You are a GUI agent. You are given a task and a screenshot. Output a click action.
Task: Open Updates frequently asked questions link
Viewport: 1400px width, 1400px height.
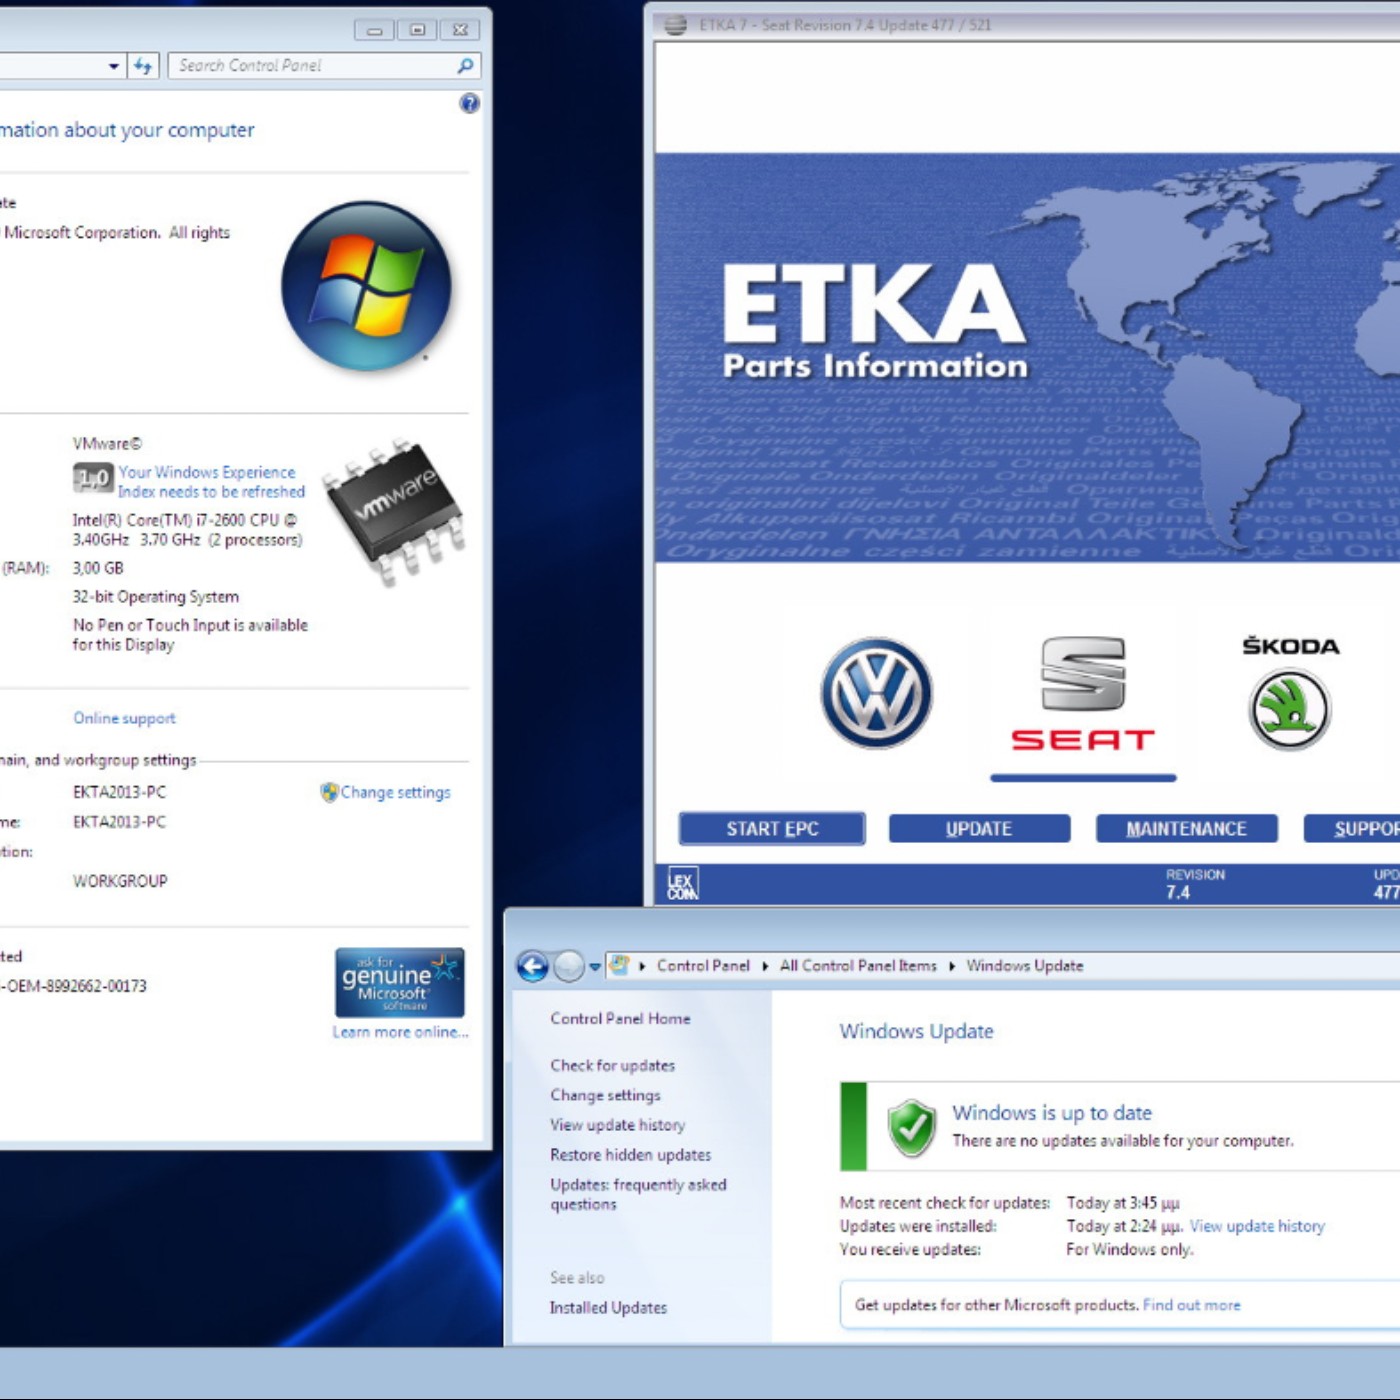(x=638, y=1194)
